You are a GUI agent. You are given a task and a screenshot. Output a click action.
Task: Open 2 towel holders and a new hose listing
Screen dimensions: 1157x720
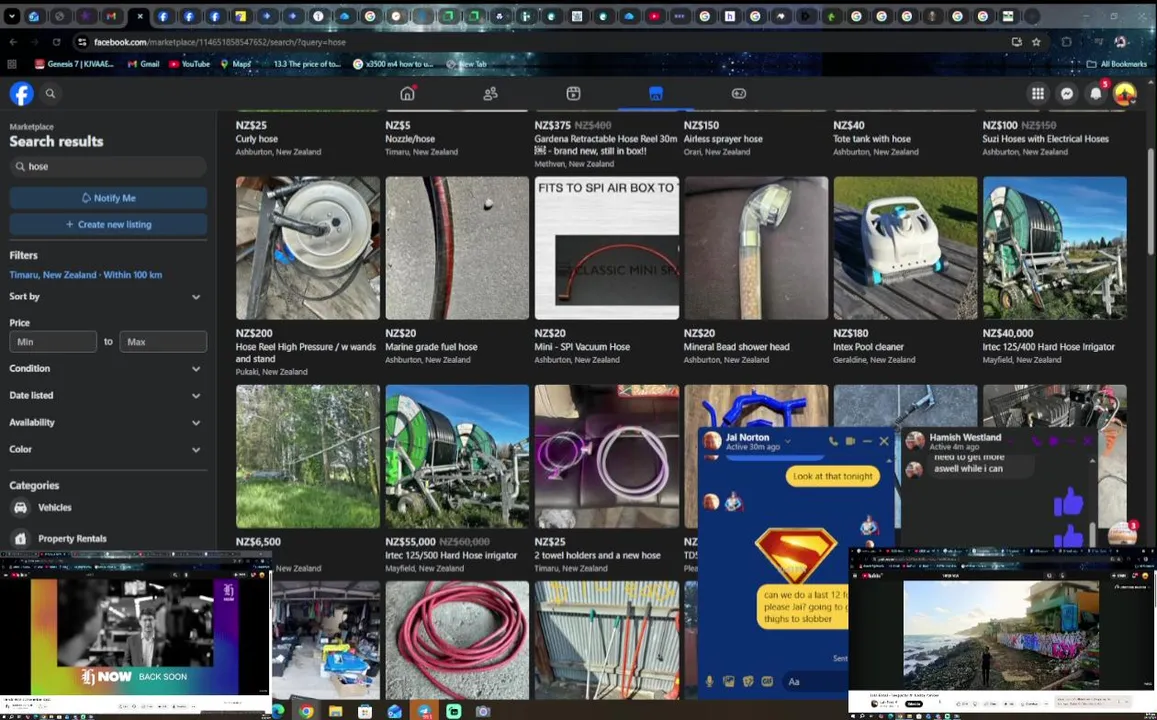tap(597, 555)
